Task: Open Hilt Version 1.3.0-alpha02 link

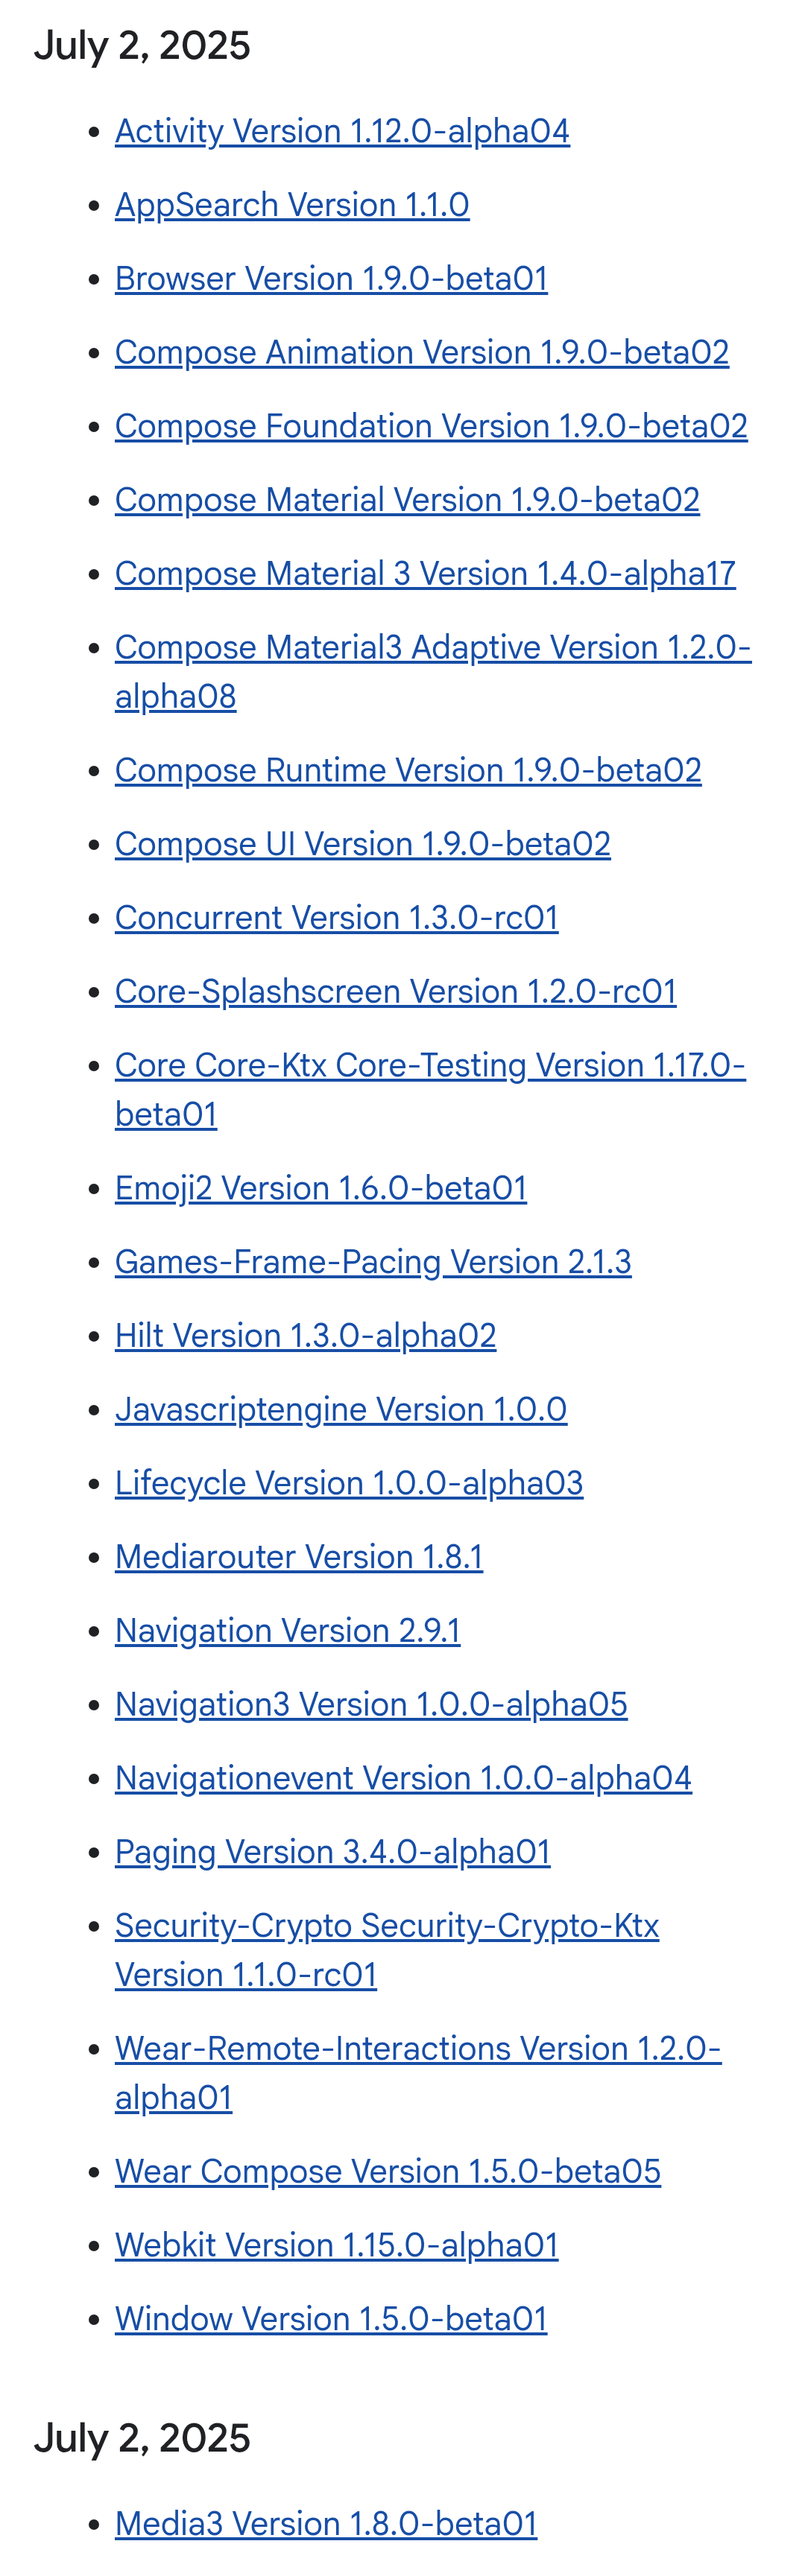Action: [x=305, y=1336]
